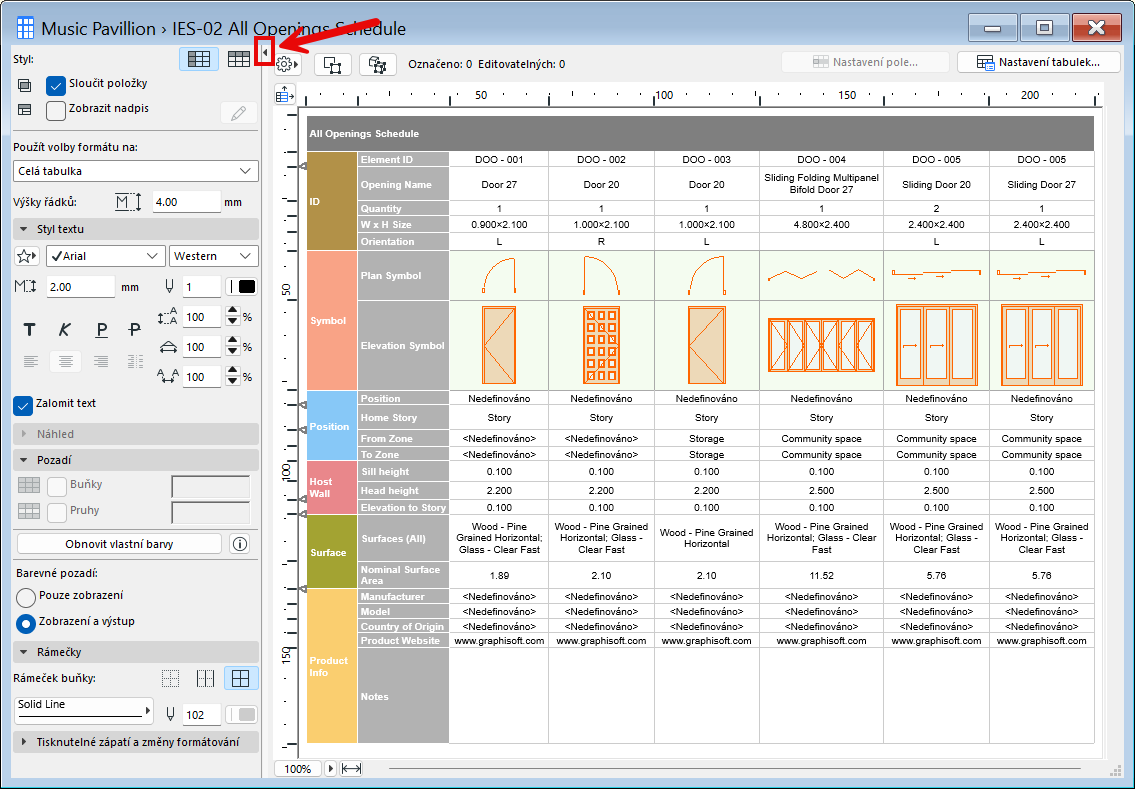Image resolution: width=1135 pixels, height=789 pixels.
Task: Click the favorites star icon beside Arial
Action: (x=28, y=256)
